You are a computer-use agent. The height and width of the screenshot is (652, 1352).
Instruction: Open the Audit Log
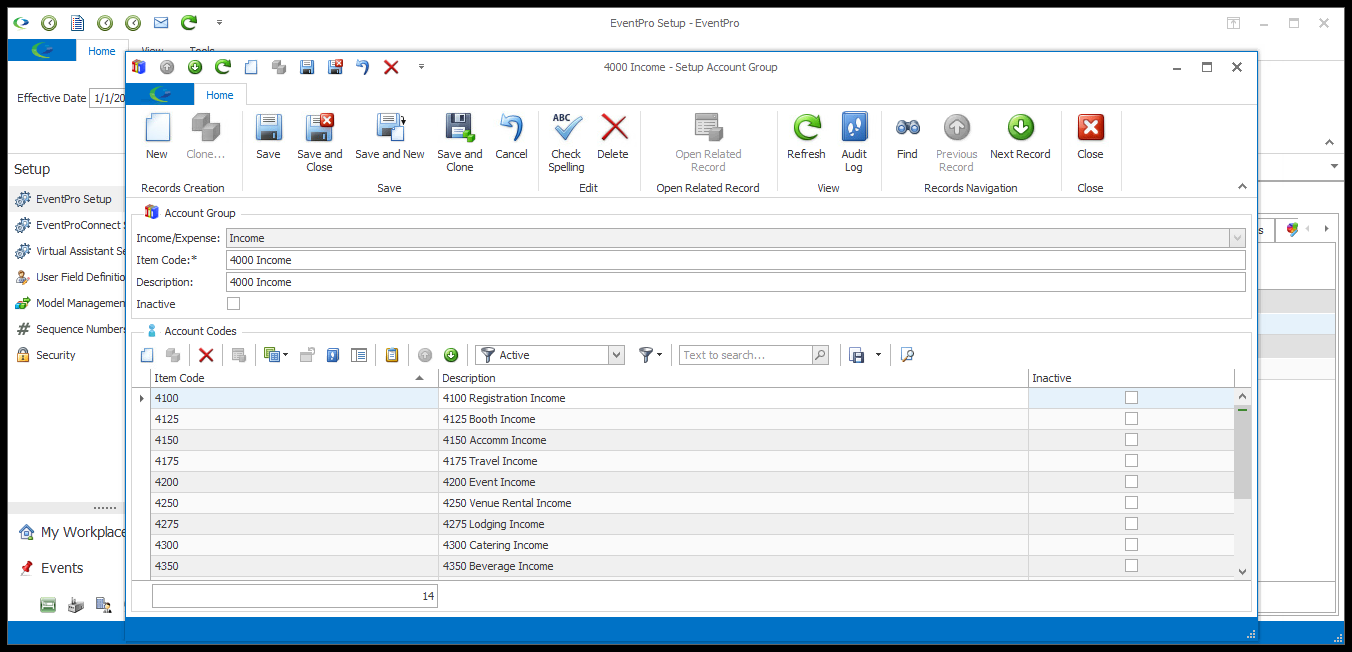point(854,141)
